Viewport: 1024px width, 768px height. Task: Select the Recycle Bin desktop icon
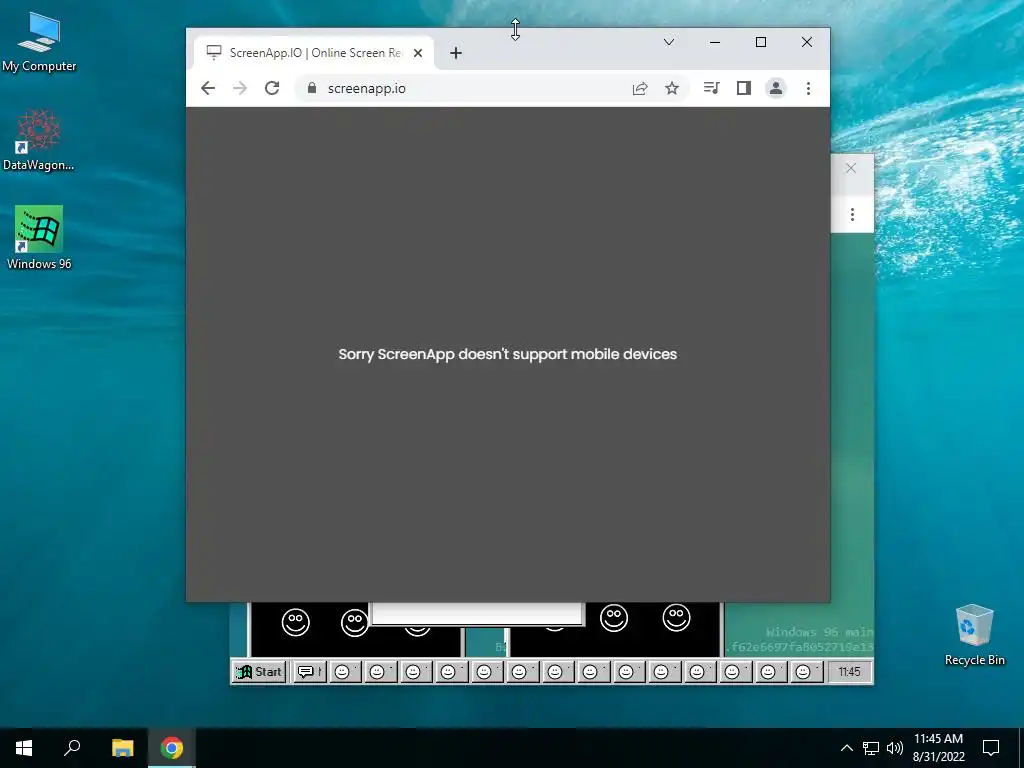(x=974, y=635)
